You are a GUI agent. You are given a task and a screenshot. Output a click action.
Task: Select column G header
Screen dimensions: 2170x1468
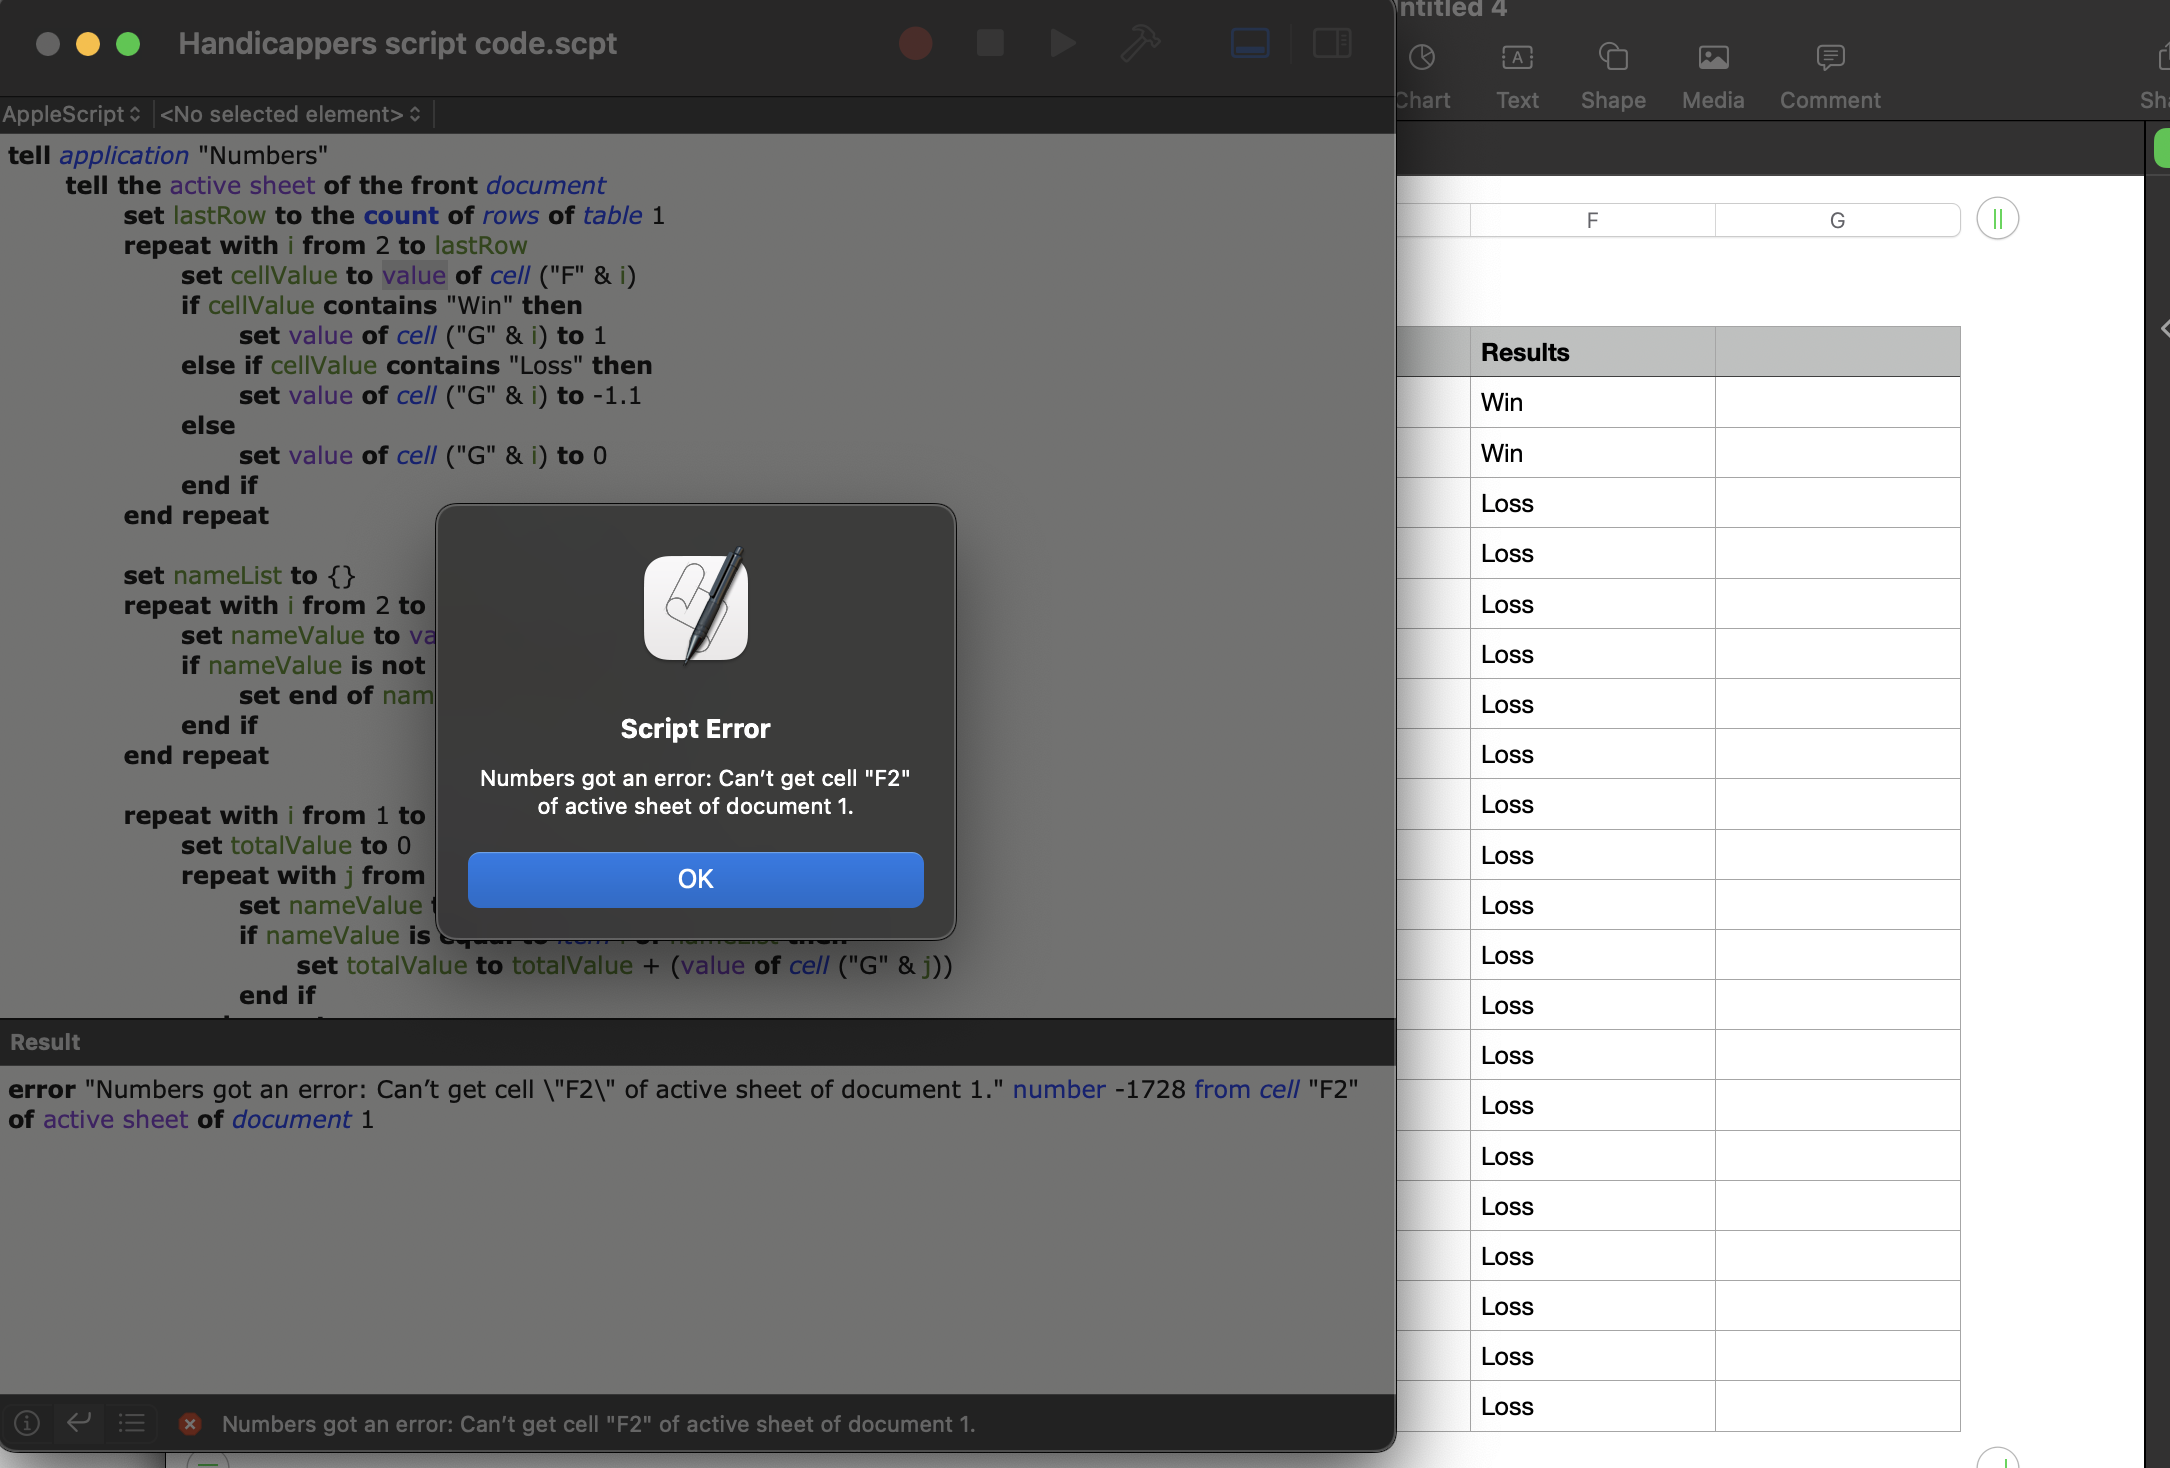point(1837,220)
